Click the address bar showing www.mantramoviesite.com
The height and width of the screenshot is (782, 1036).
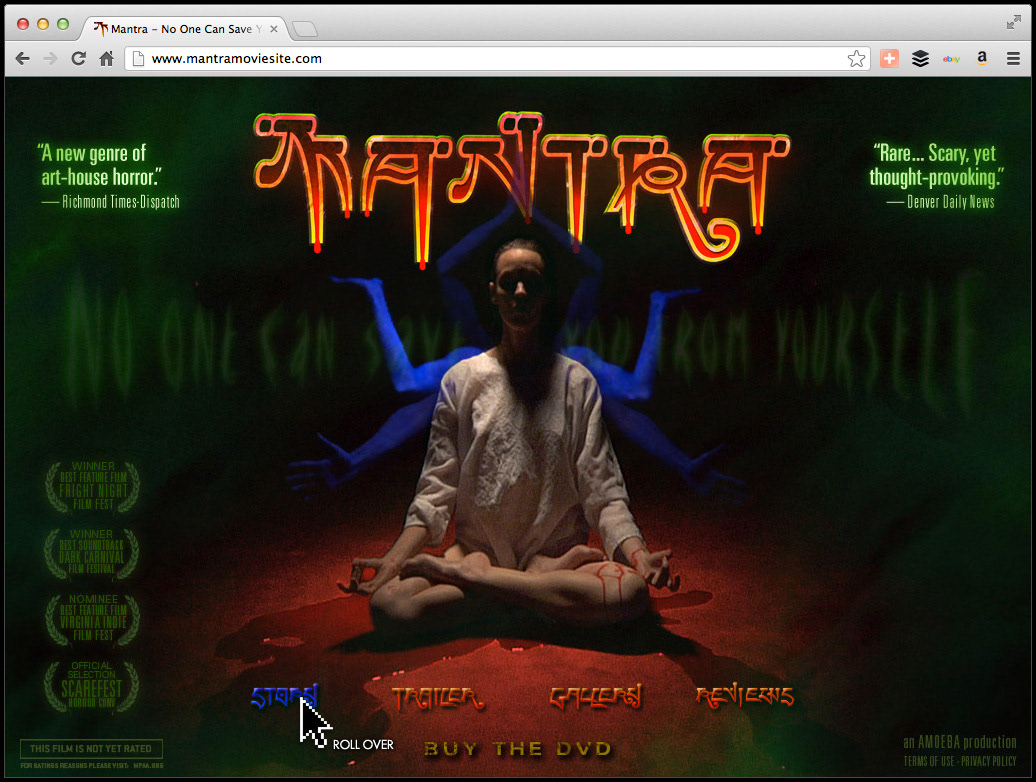point(496,59)
